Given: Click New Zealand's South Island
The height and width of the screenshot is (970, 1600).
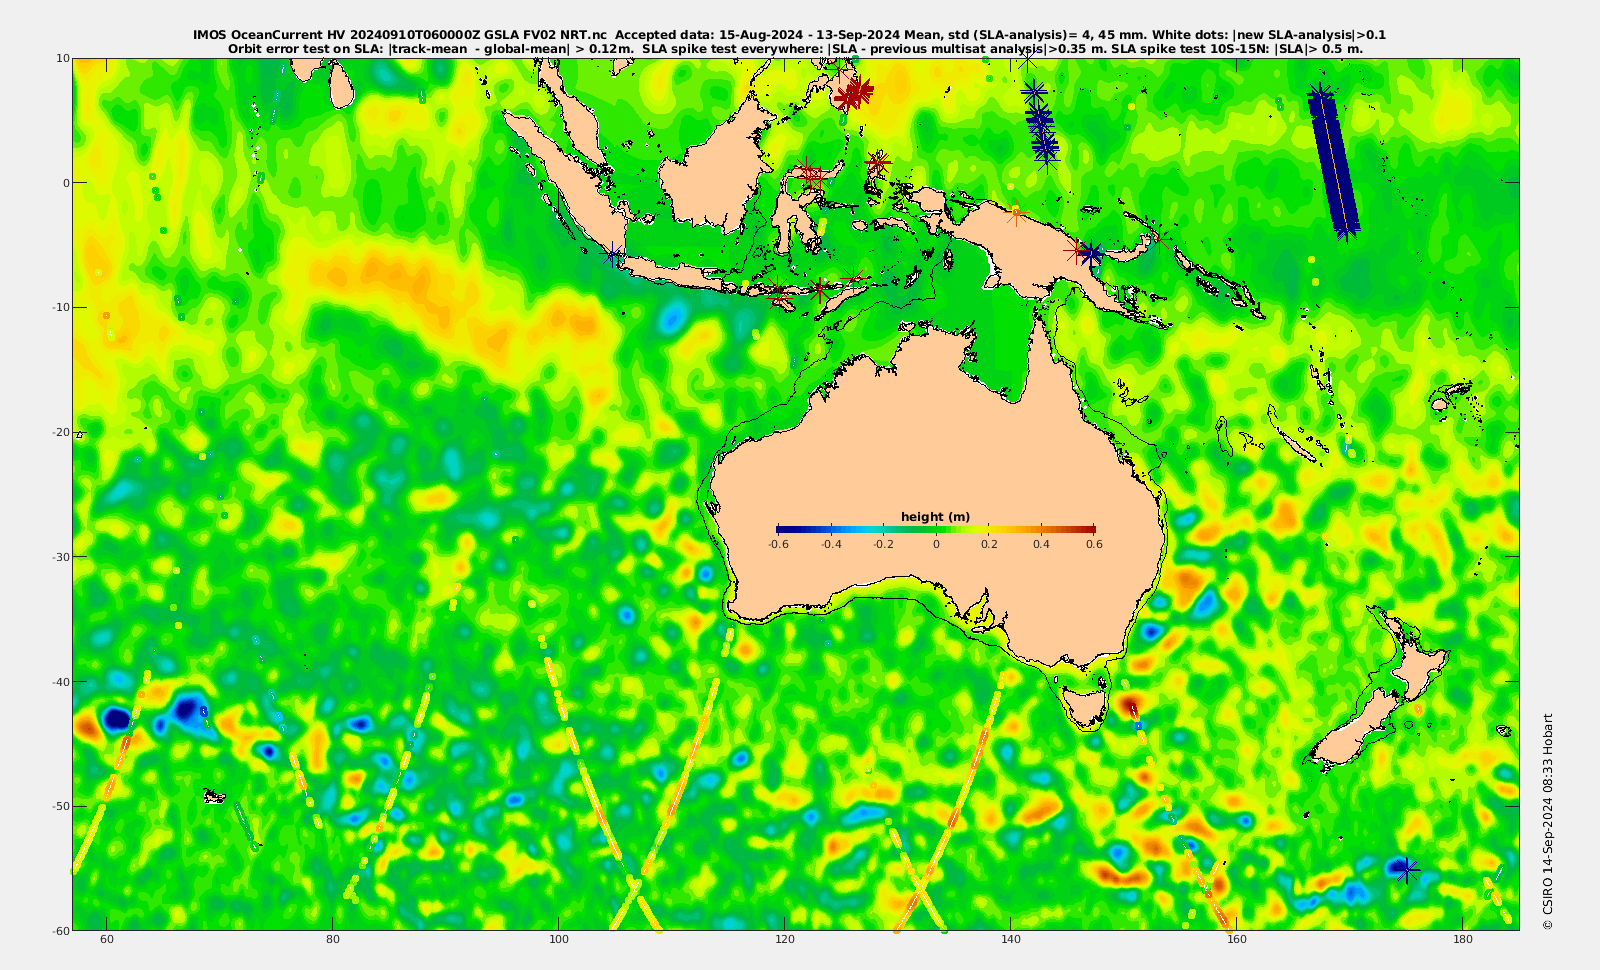Looking at the screenshot, I should click(1354, 729).
